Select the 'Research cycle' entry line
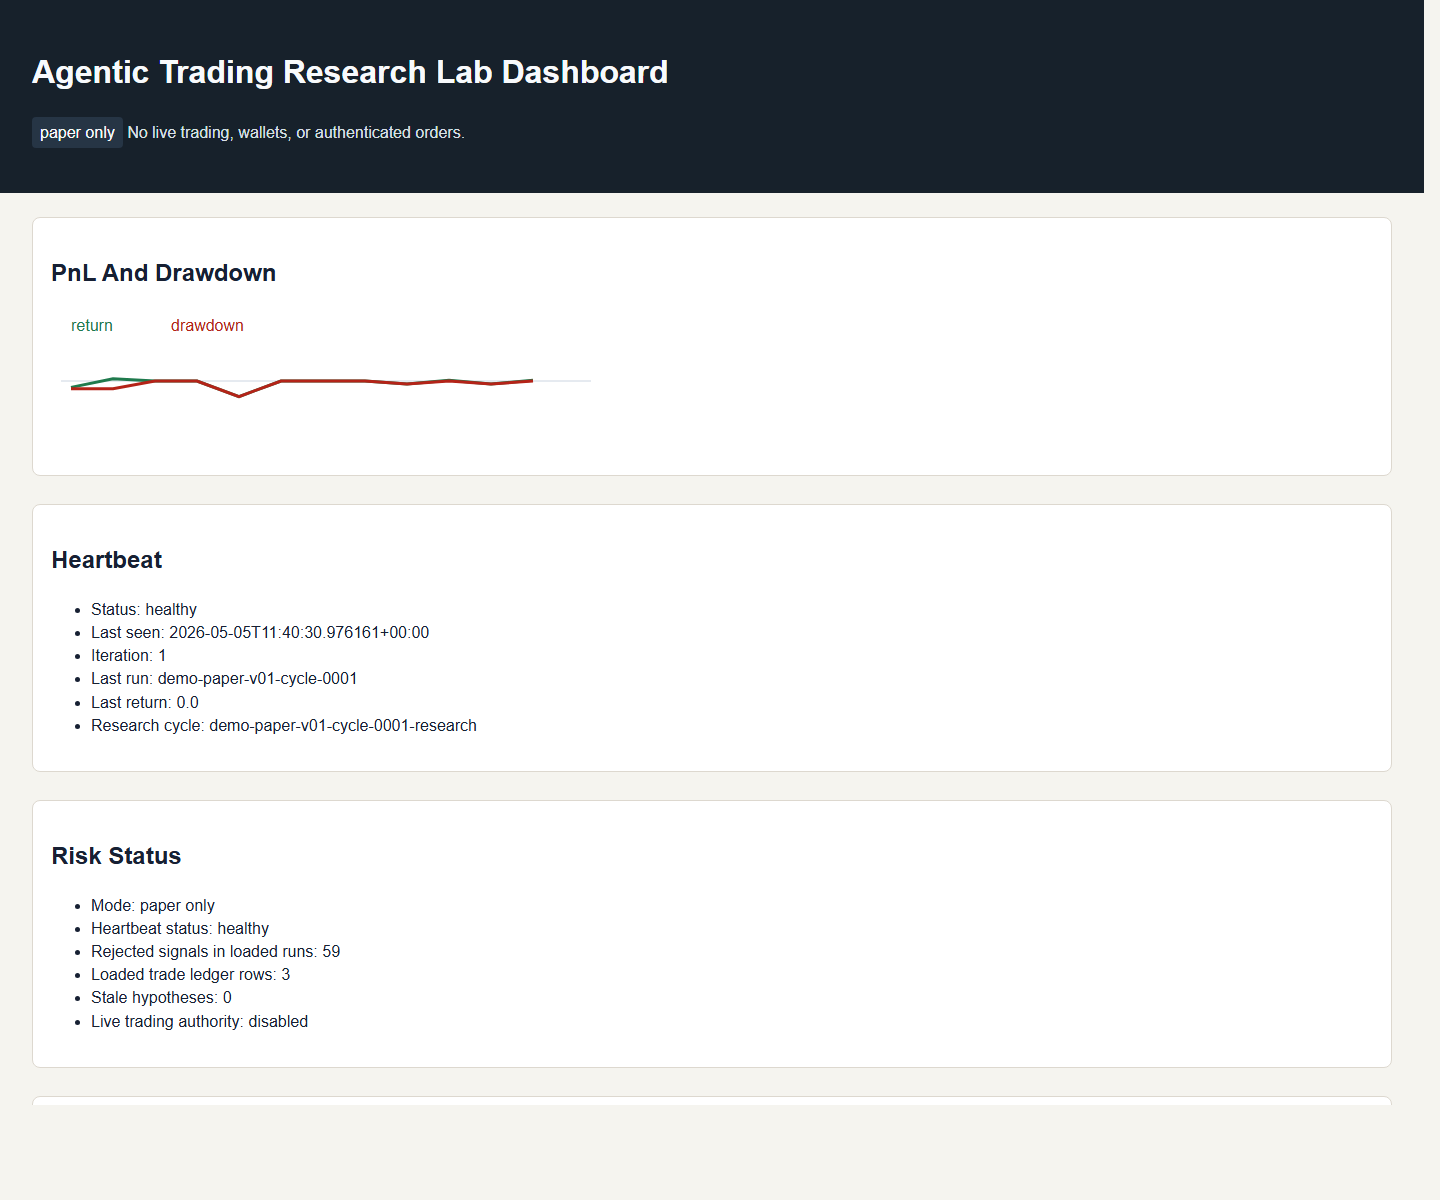Screen dimensions: 1440x1200 point(284,725)
